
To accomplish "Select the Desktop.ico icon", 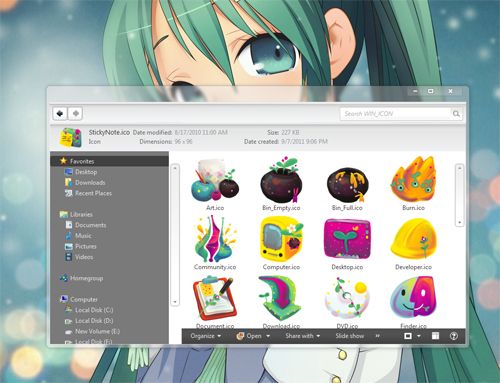I will 347,240.
